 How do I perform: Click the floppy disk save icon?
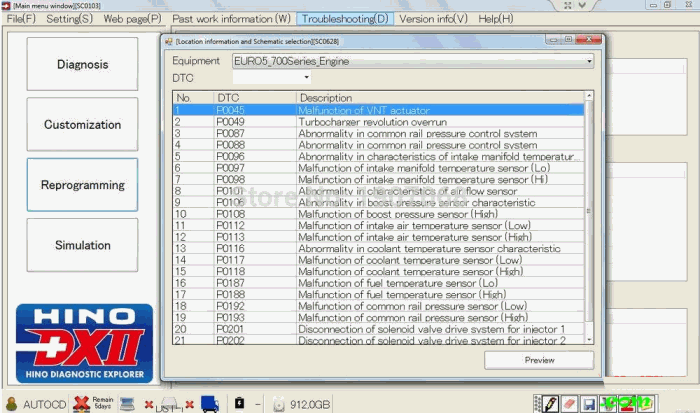[x=589, y=404]
